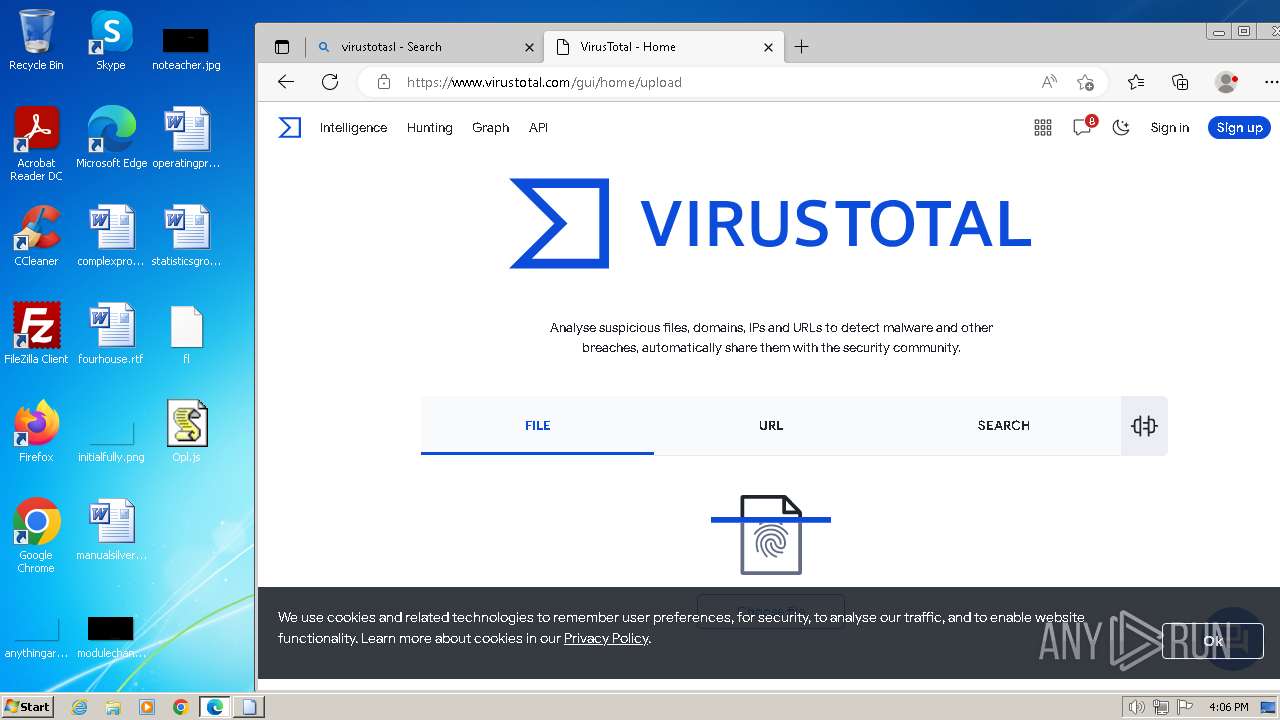Click the file fingerprint upload icon
This screenshot has width=1280, height=720.
(771, 535)
